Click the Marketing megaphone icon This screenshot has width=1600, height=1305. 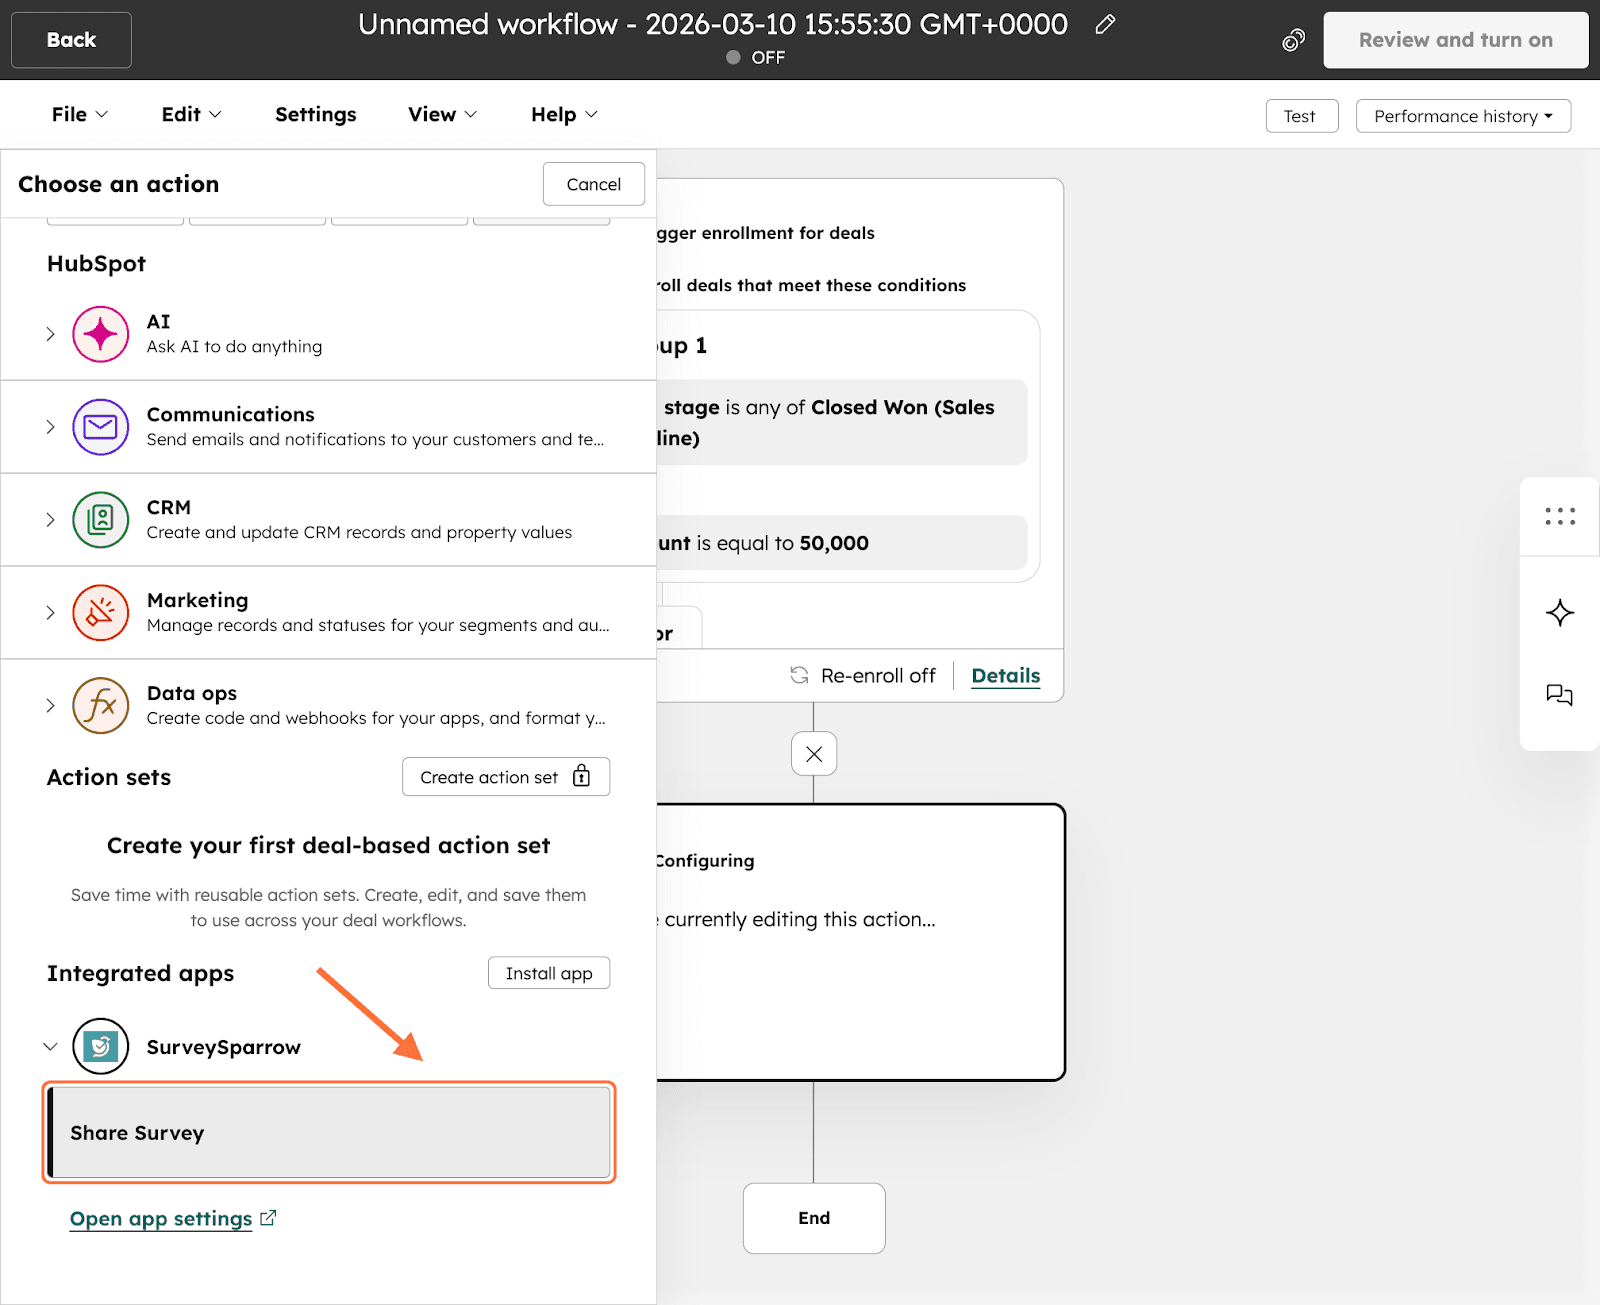pos(100,613)
